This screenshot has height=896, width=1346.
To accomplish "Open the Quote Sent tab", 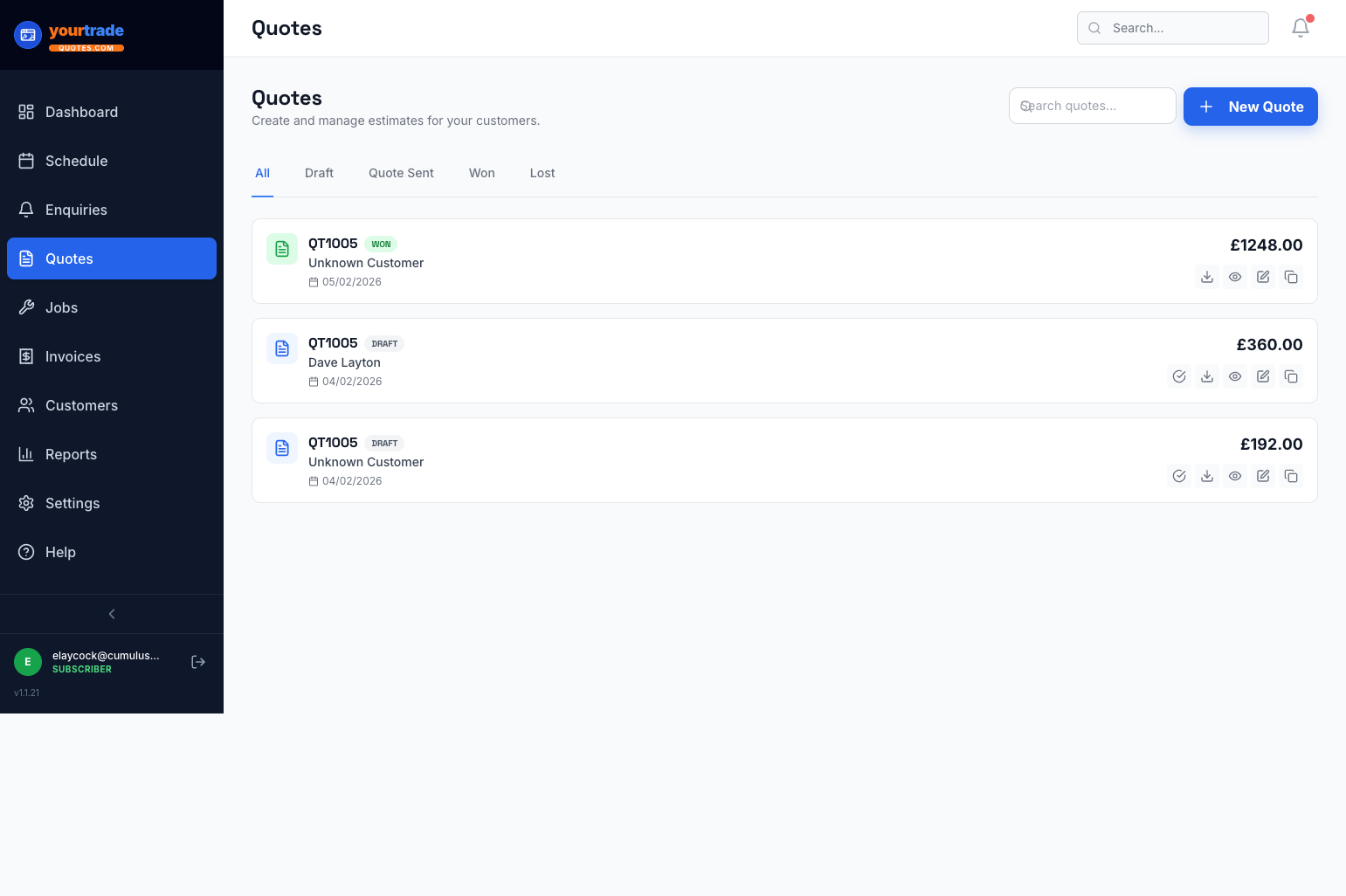I will [401, 173].
